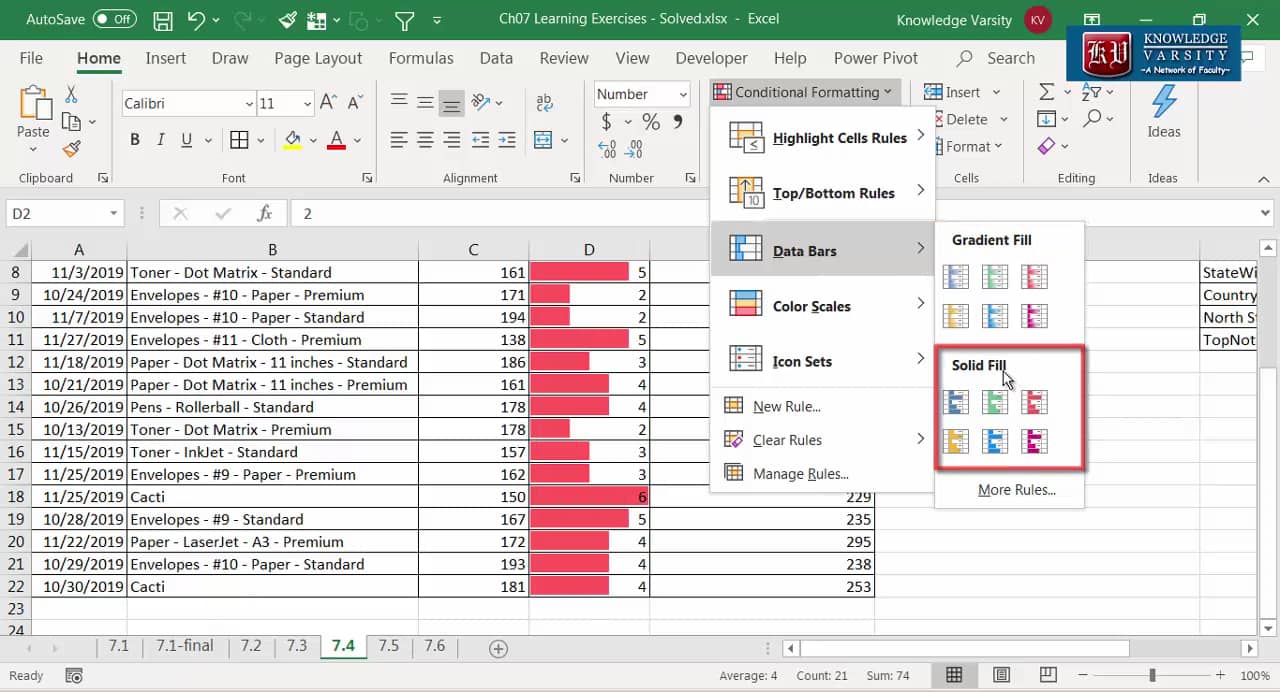This screenshot has height=692, width=1280.
Task: Select the blue Solid Fill data bar
Action: 956,403
